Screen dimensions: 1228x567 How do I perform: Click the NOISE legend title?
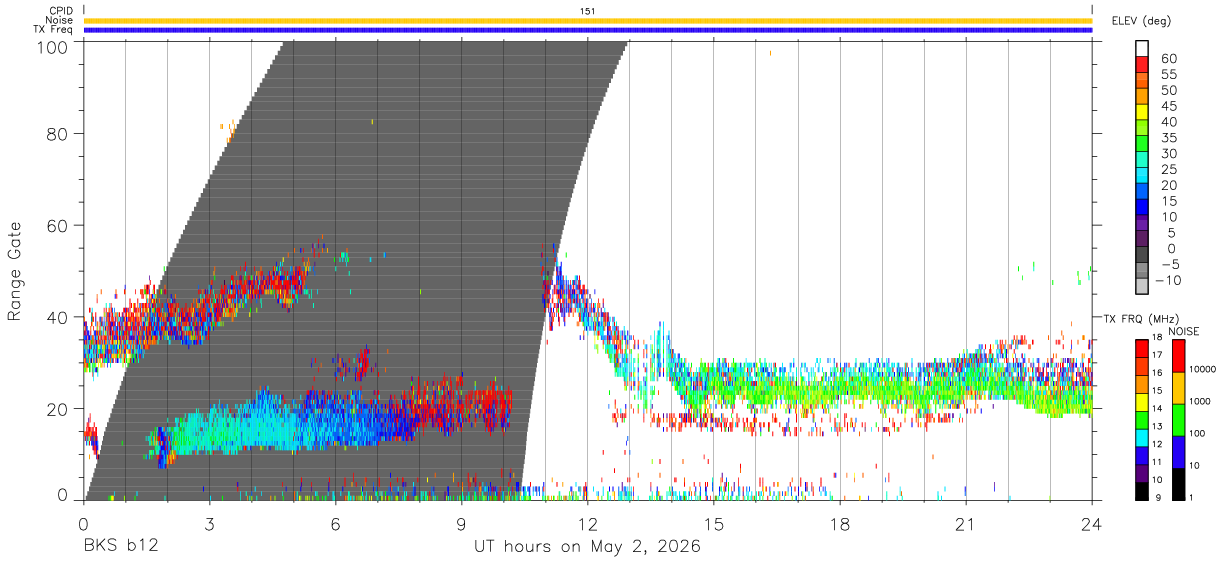coord(1184,331)
